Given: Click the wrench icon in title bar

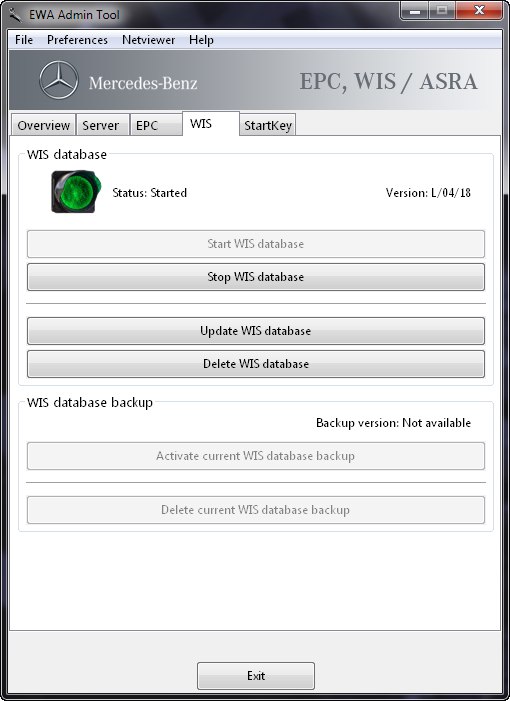Looking at the screenshot, I should (x=16, y=15).
